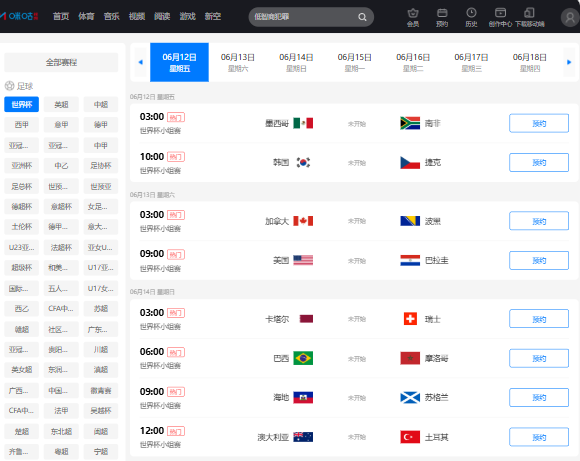Reserve the 卡塔尔 vs 瑞士 match
Screen dimensions: 580x461
point(539,319)
